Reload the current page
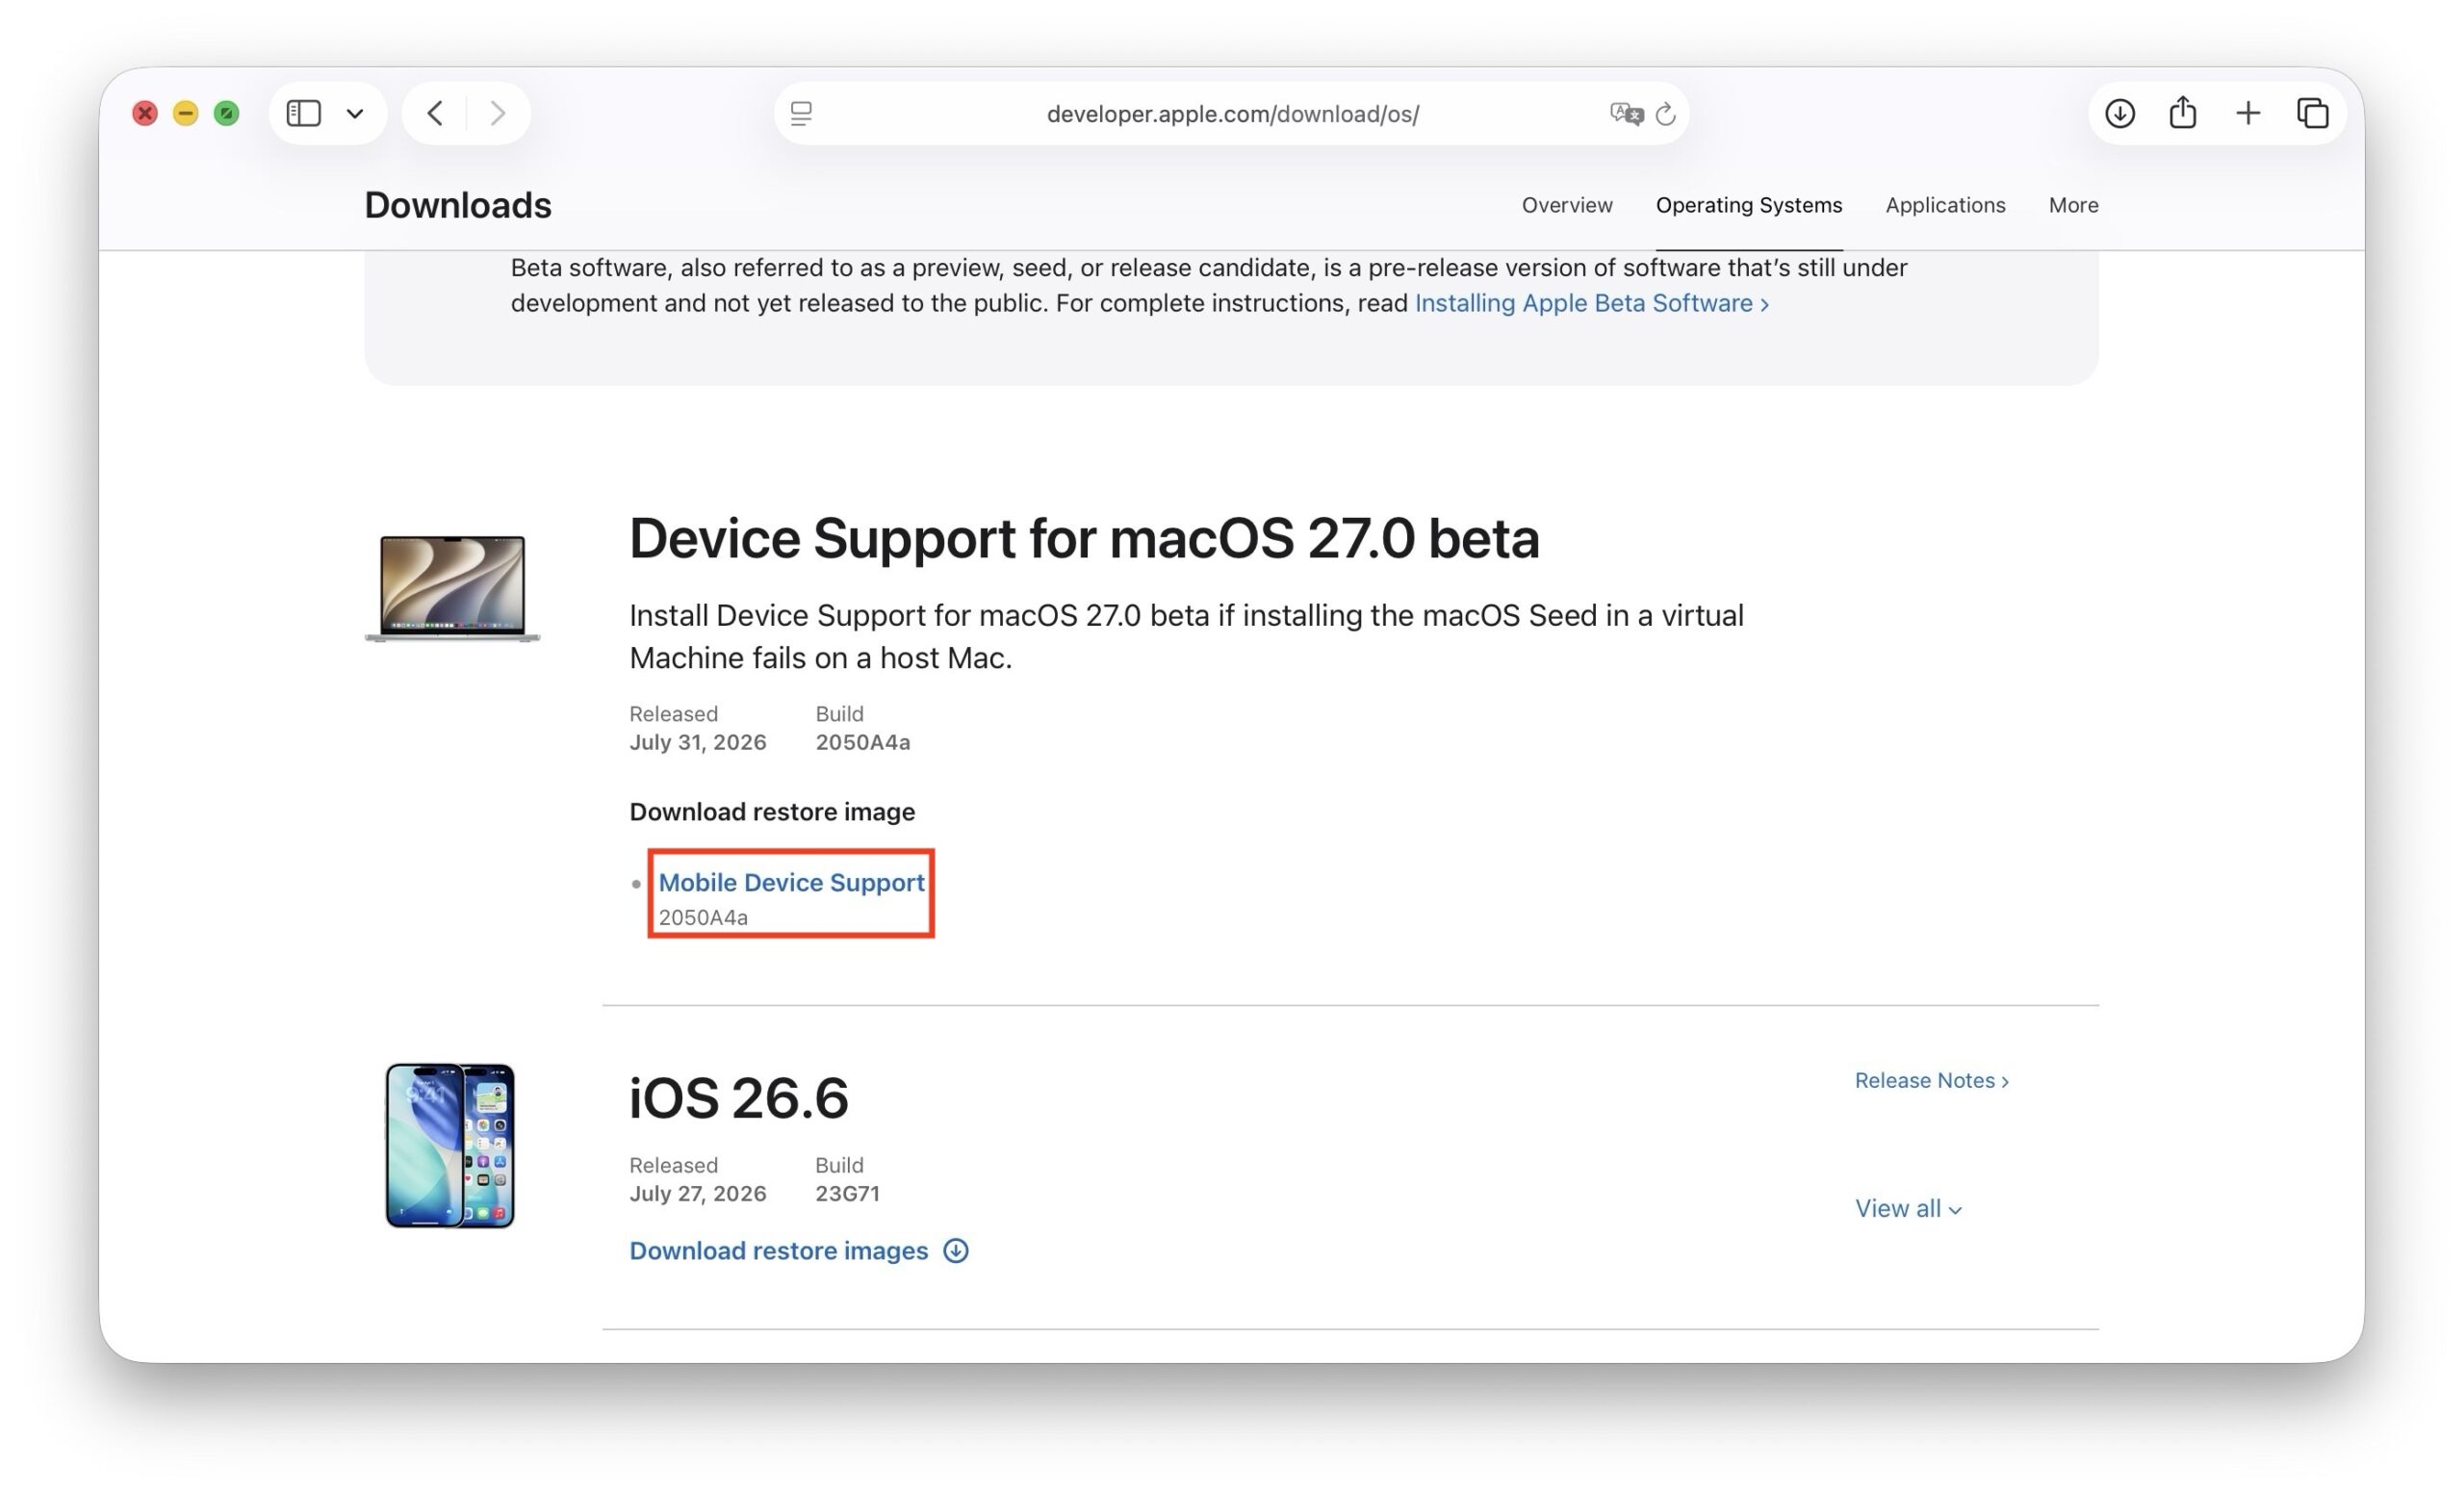The height and width of the screenshot is (1494, 2464). [x=1665, y=114]
